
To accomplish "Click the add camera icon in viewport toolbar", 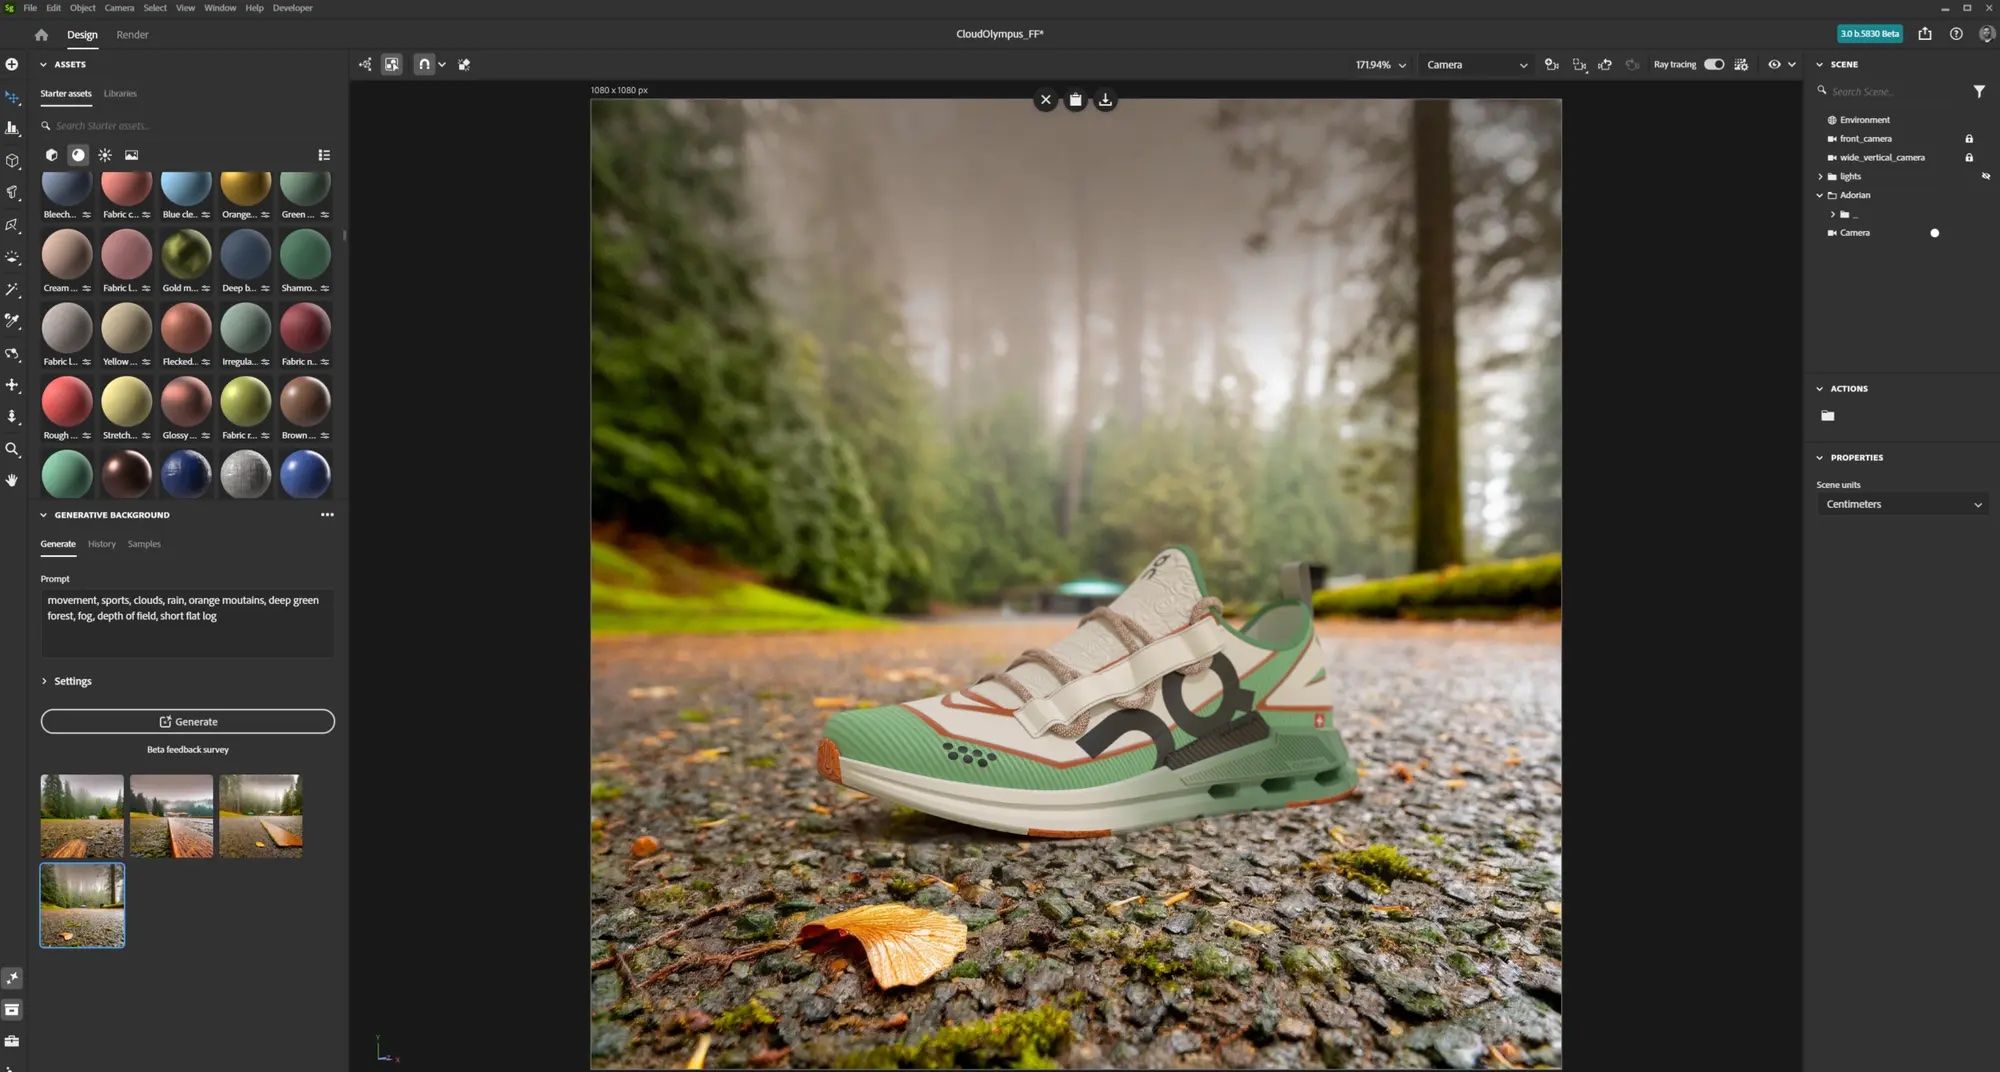I will [x=1551, y=64].
